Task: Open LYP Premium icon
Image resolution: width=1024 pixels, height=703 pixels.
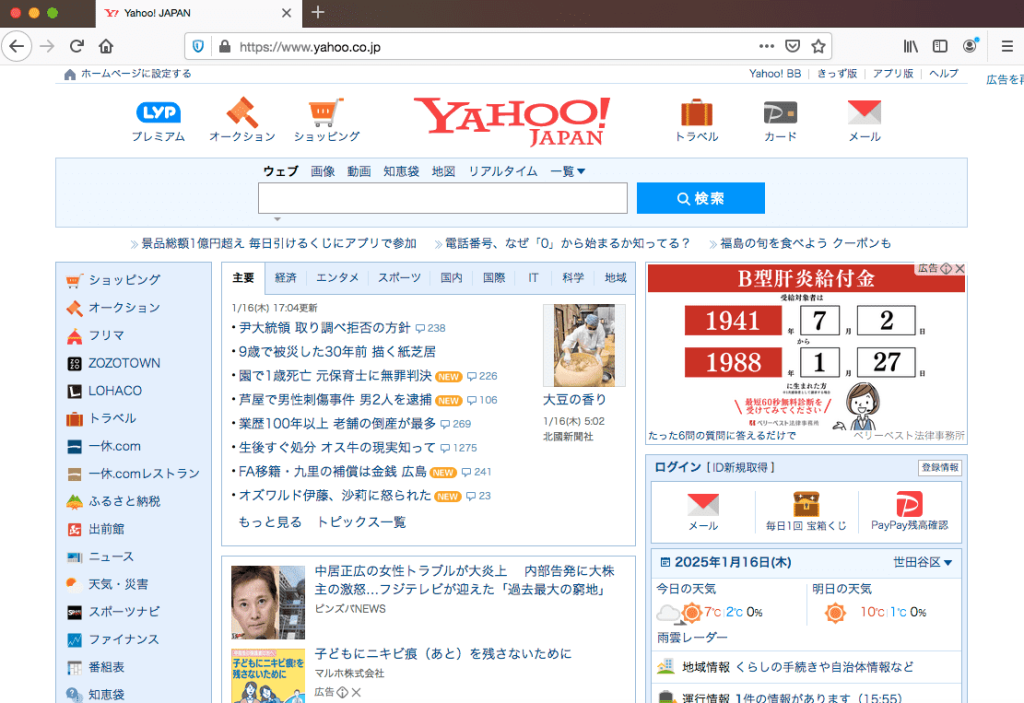Action: click(x=158, y=113)
